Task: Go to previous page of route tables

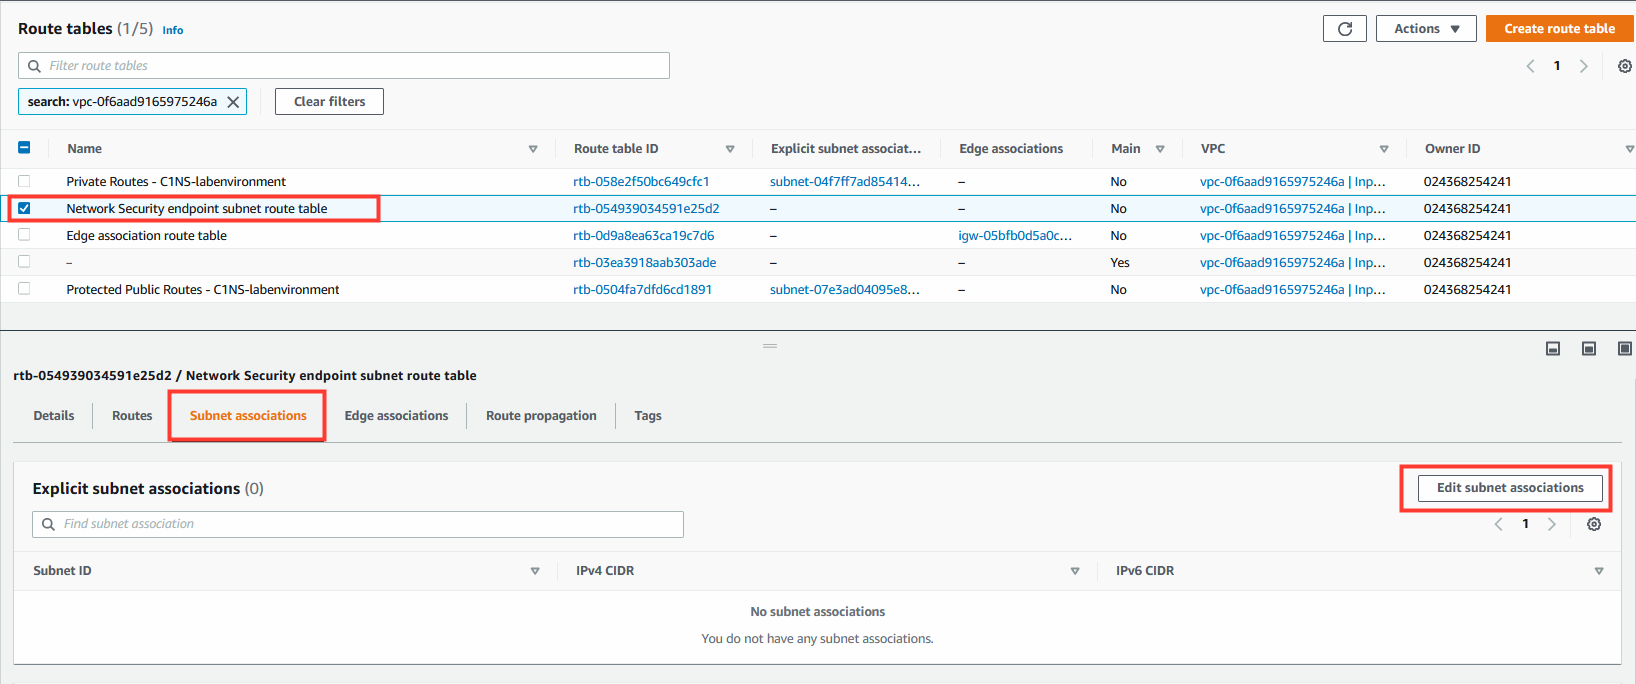Action: (x=1530, y=66)
